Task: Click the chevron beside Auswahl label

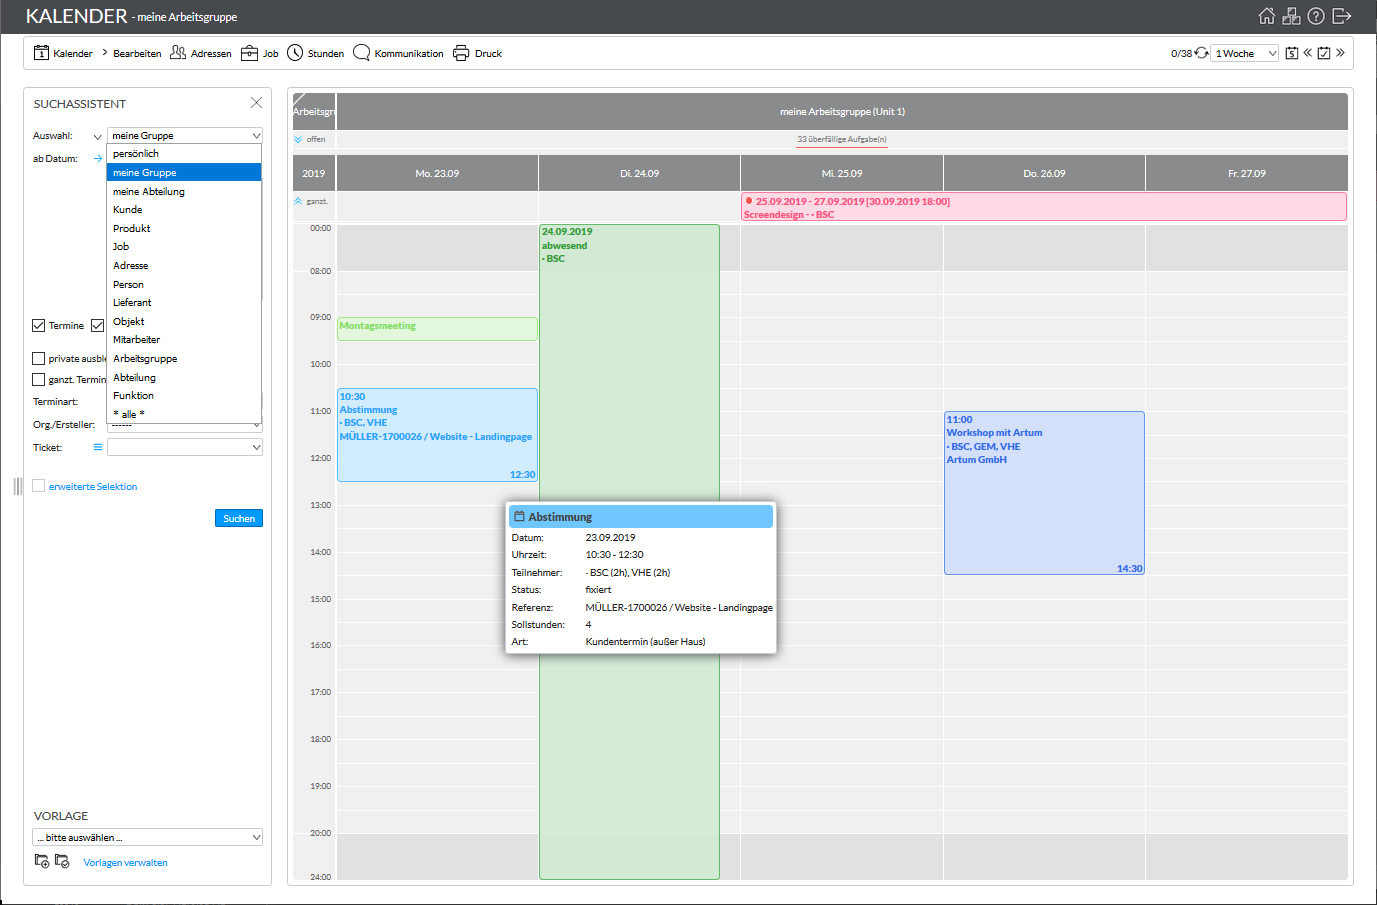Action: 97,136
